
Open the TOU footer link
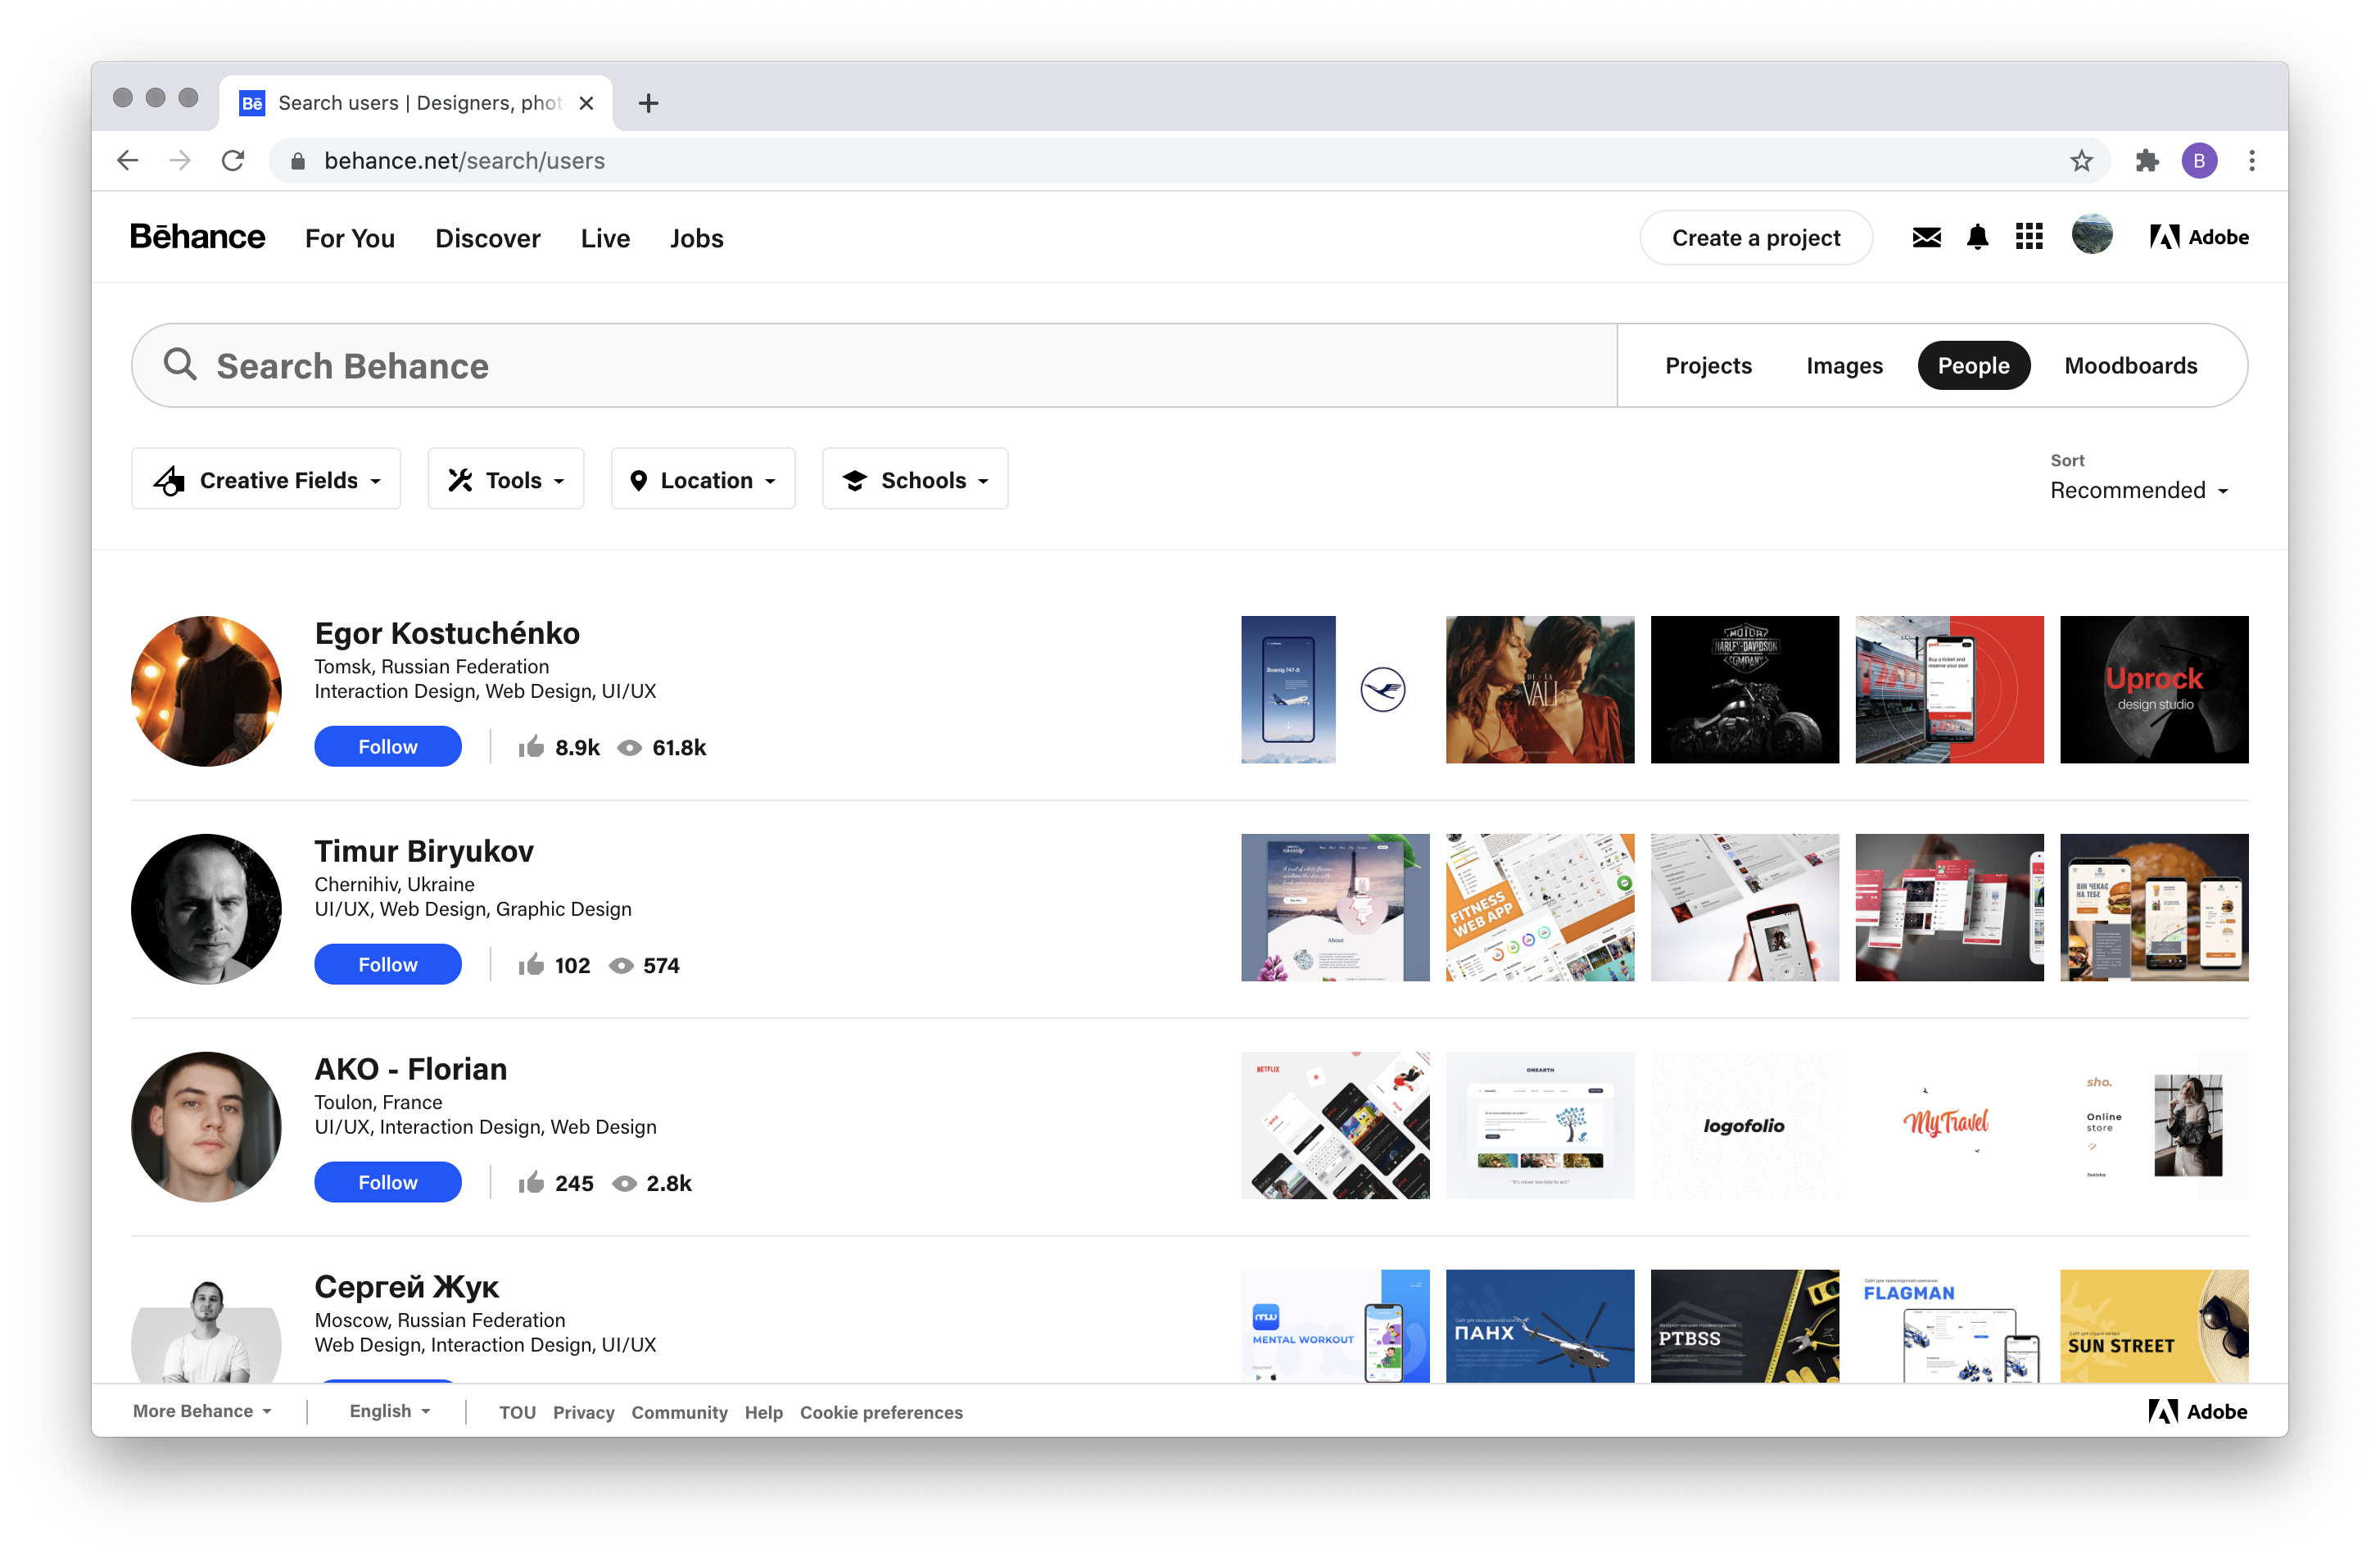point(517,1412)
